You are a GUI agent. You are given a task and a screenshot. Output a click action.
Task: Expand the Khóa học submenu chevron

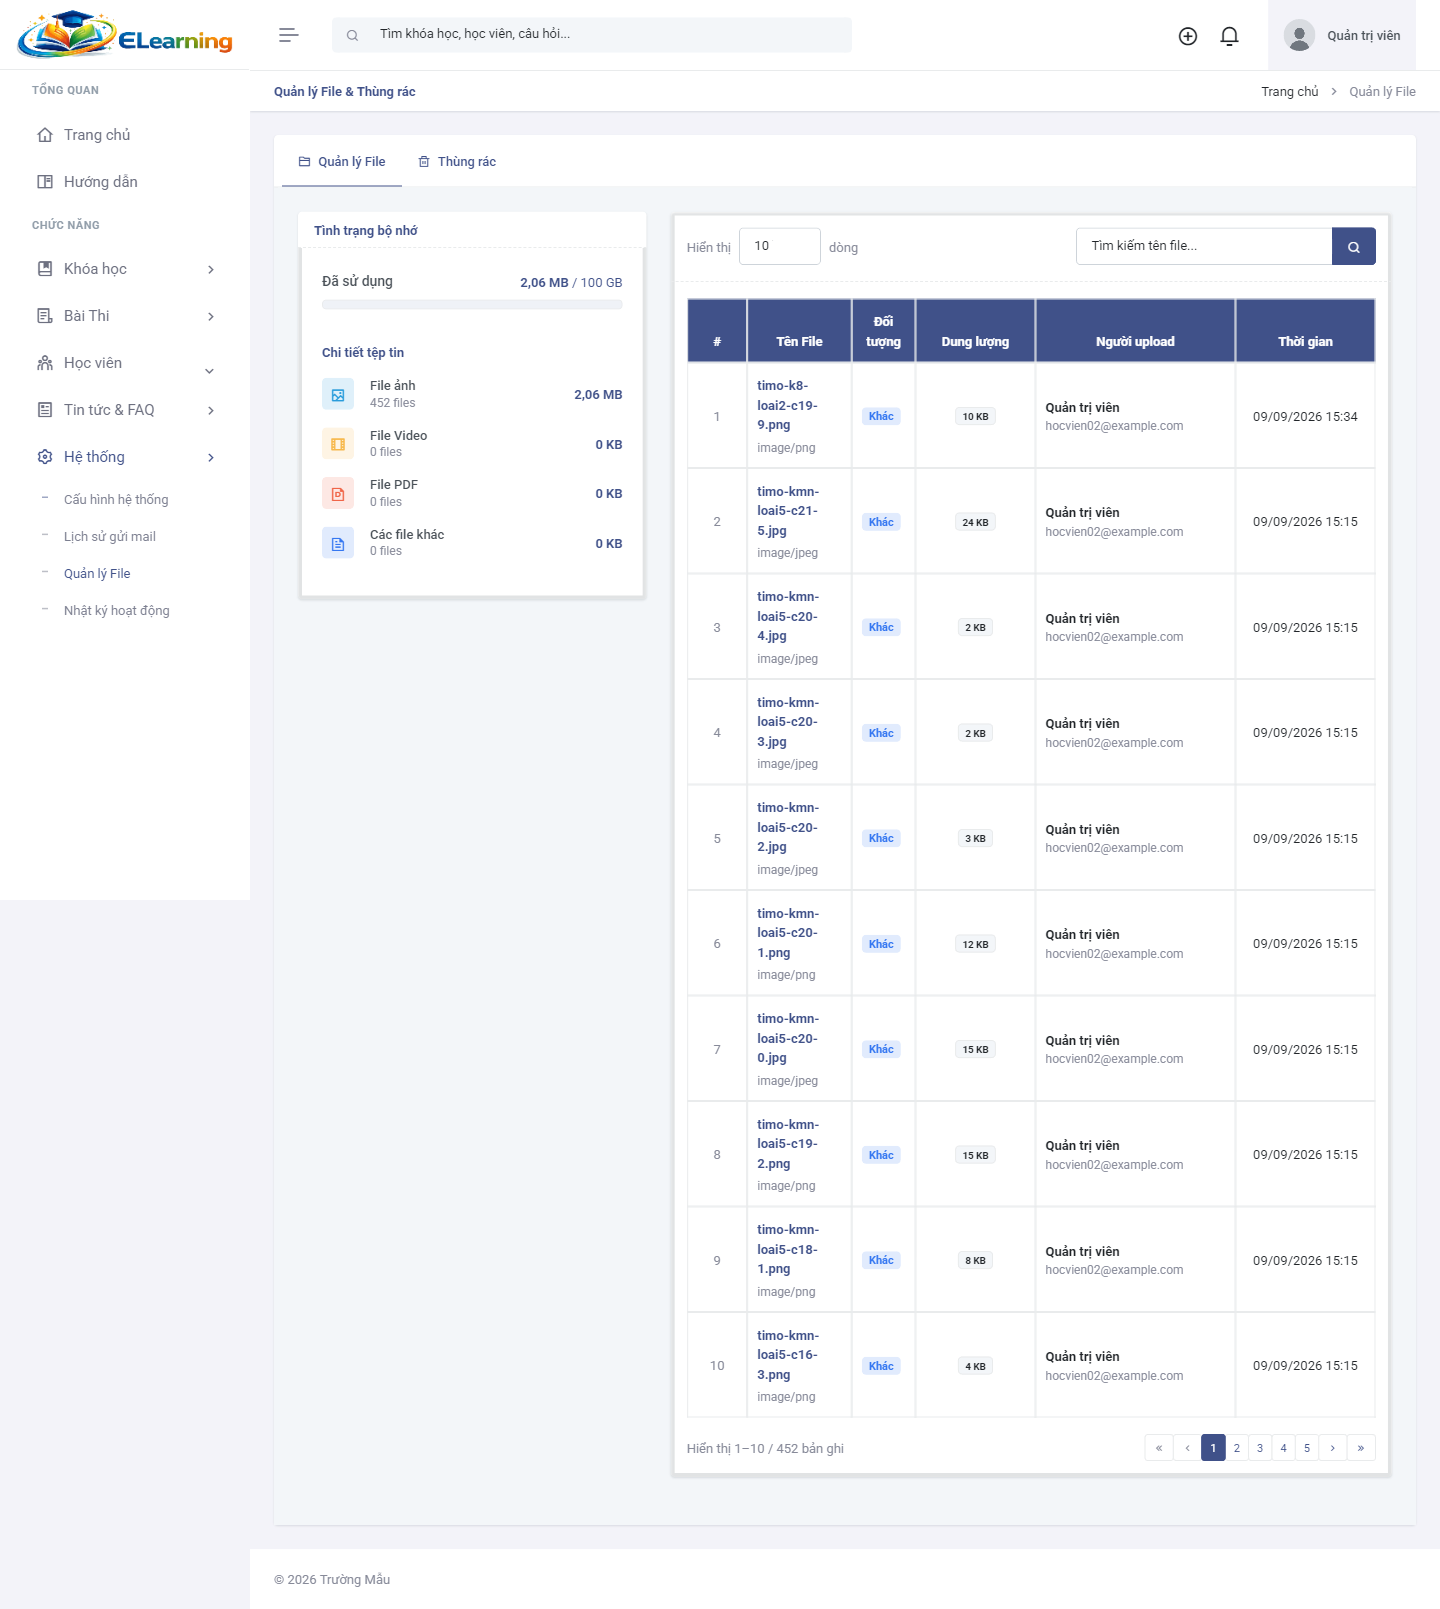click(211, 270)
